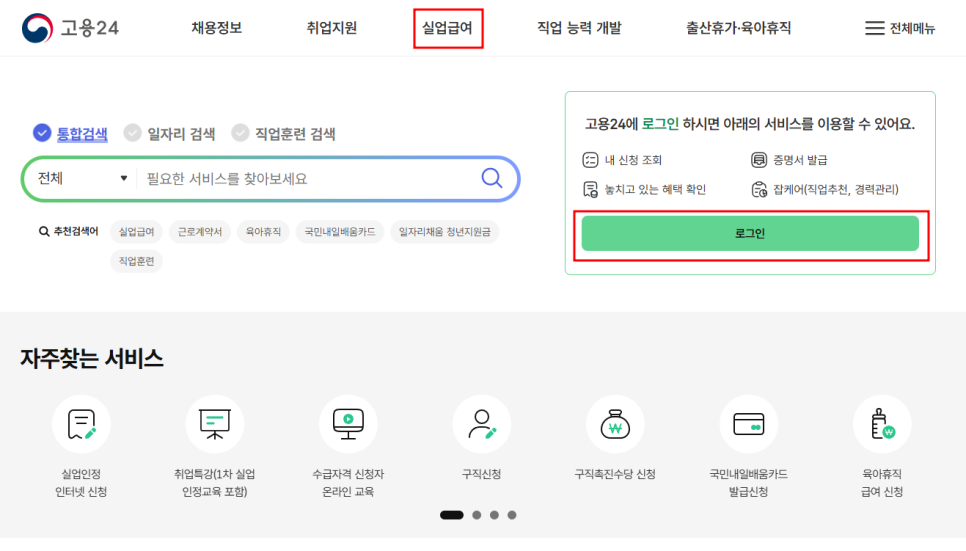Image resolution: width=966 pixels, height=551 pixels.
Task: Open the 취업지원 menu
Action: 331,28
